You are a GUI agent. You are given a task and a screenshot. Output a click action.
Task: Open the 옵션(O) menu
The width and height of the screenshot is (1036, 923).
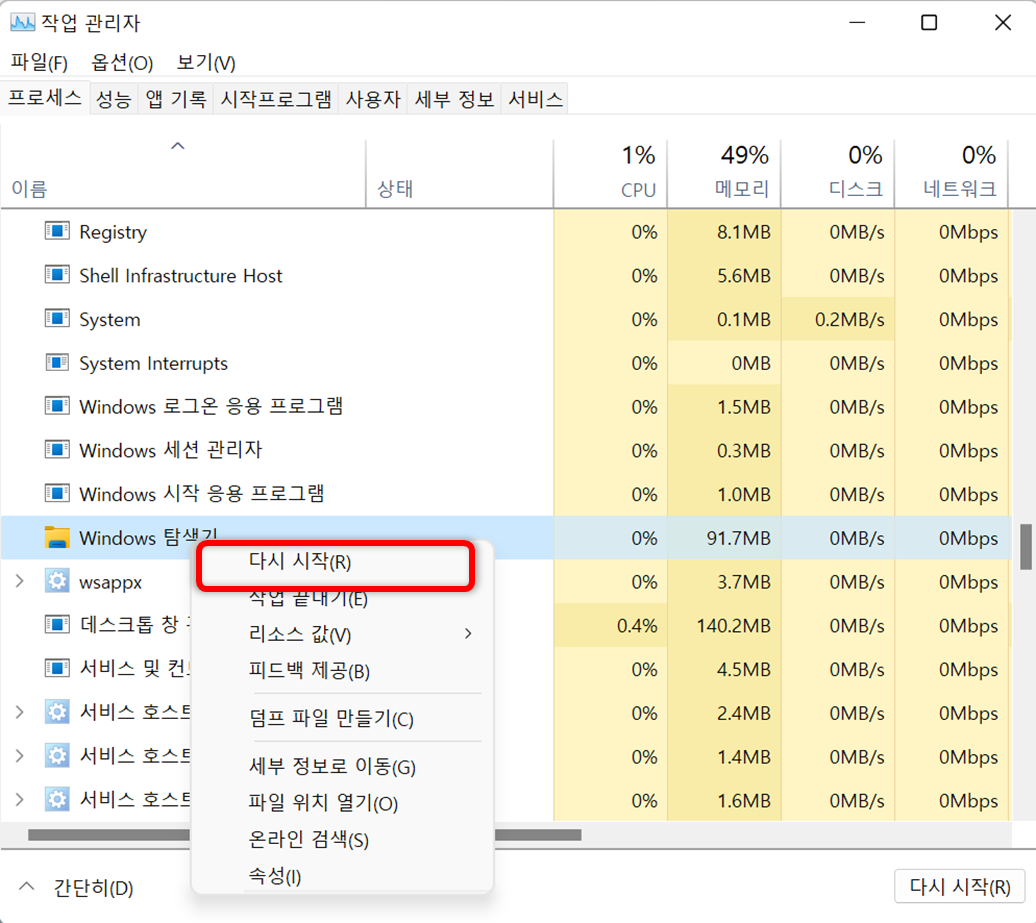click(122, 63)
